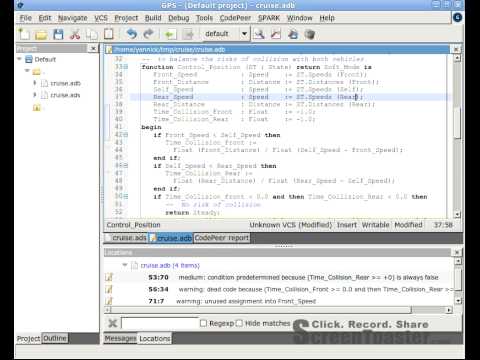Viewport: 480px width, 360px height.
Task: Click the Redo arrow icon
Action: [x=149, y=34]
